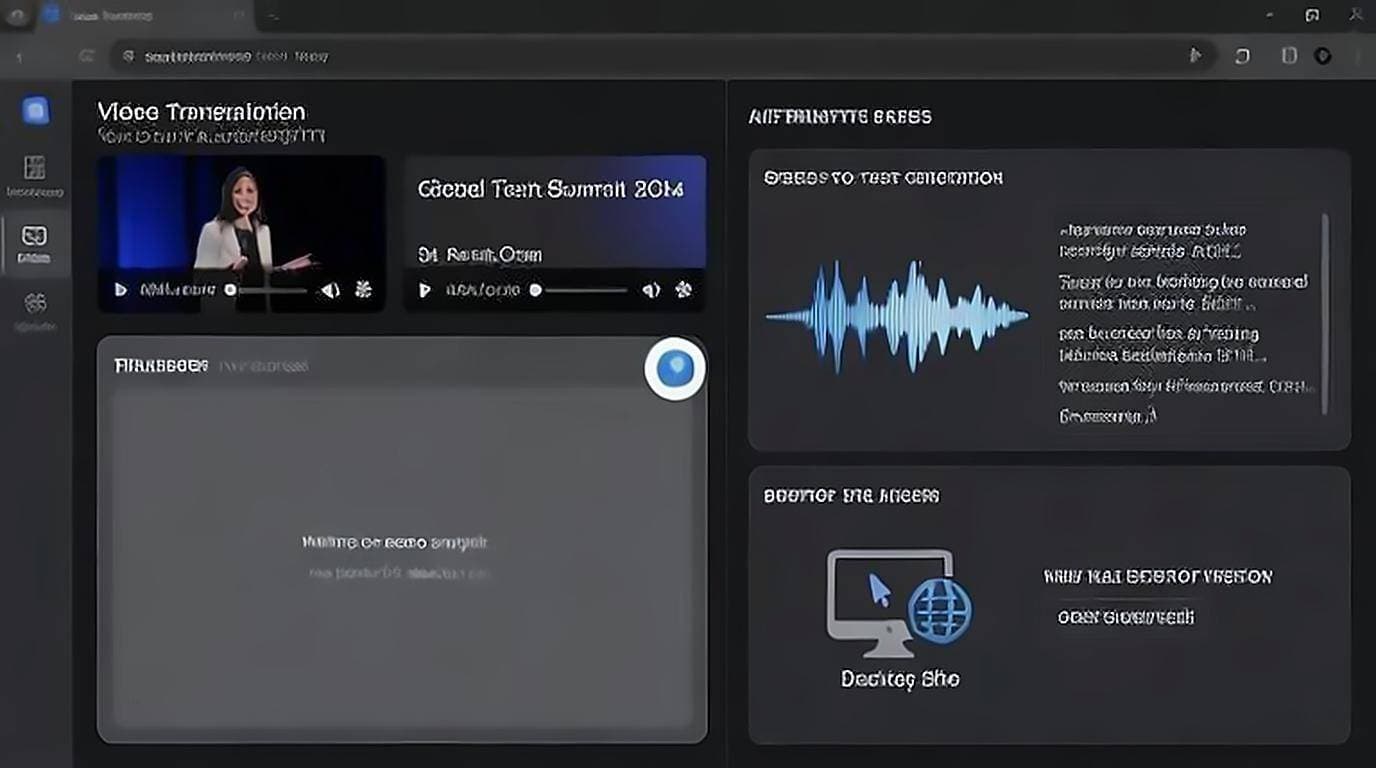Click the audio waveform graphic
1376x768 pixels.
click(x=897, y=316)
